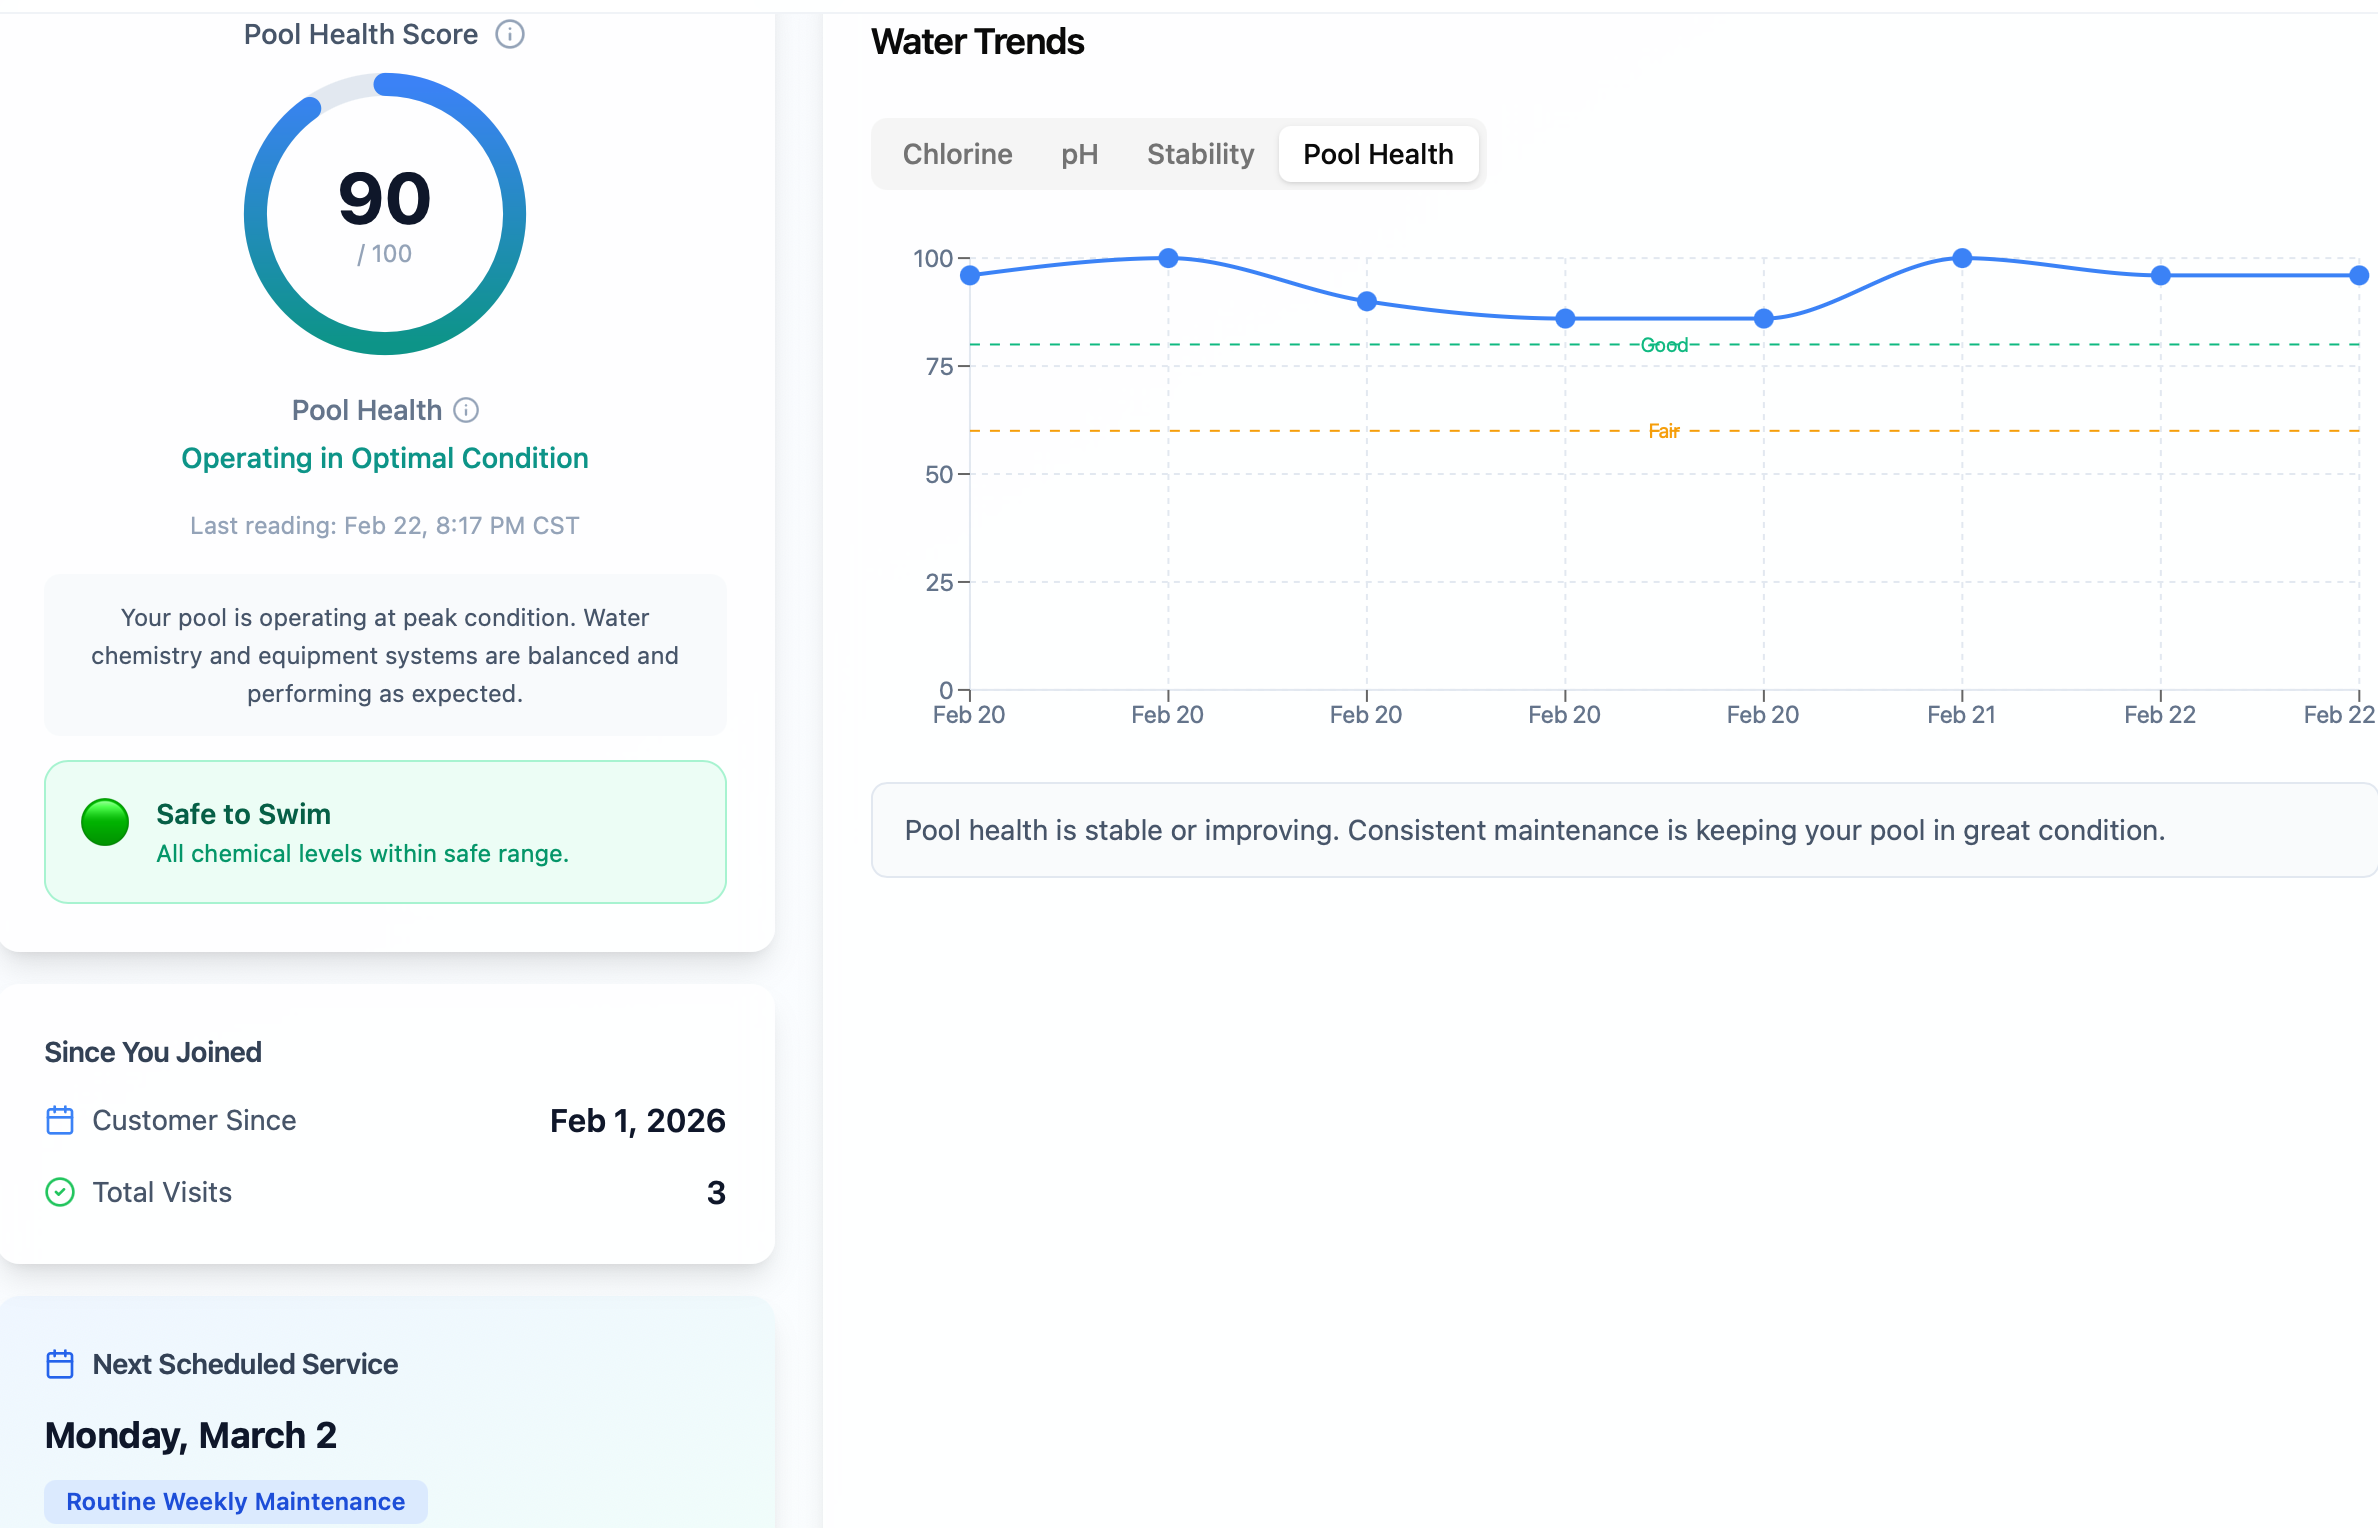Click the info icon next to Pool Health label
Viewport: 2378px width, 1528px height.
pyautogui.click(x=464, y=409)
